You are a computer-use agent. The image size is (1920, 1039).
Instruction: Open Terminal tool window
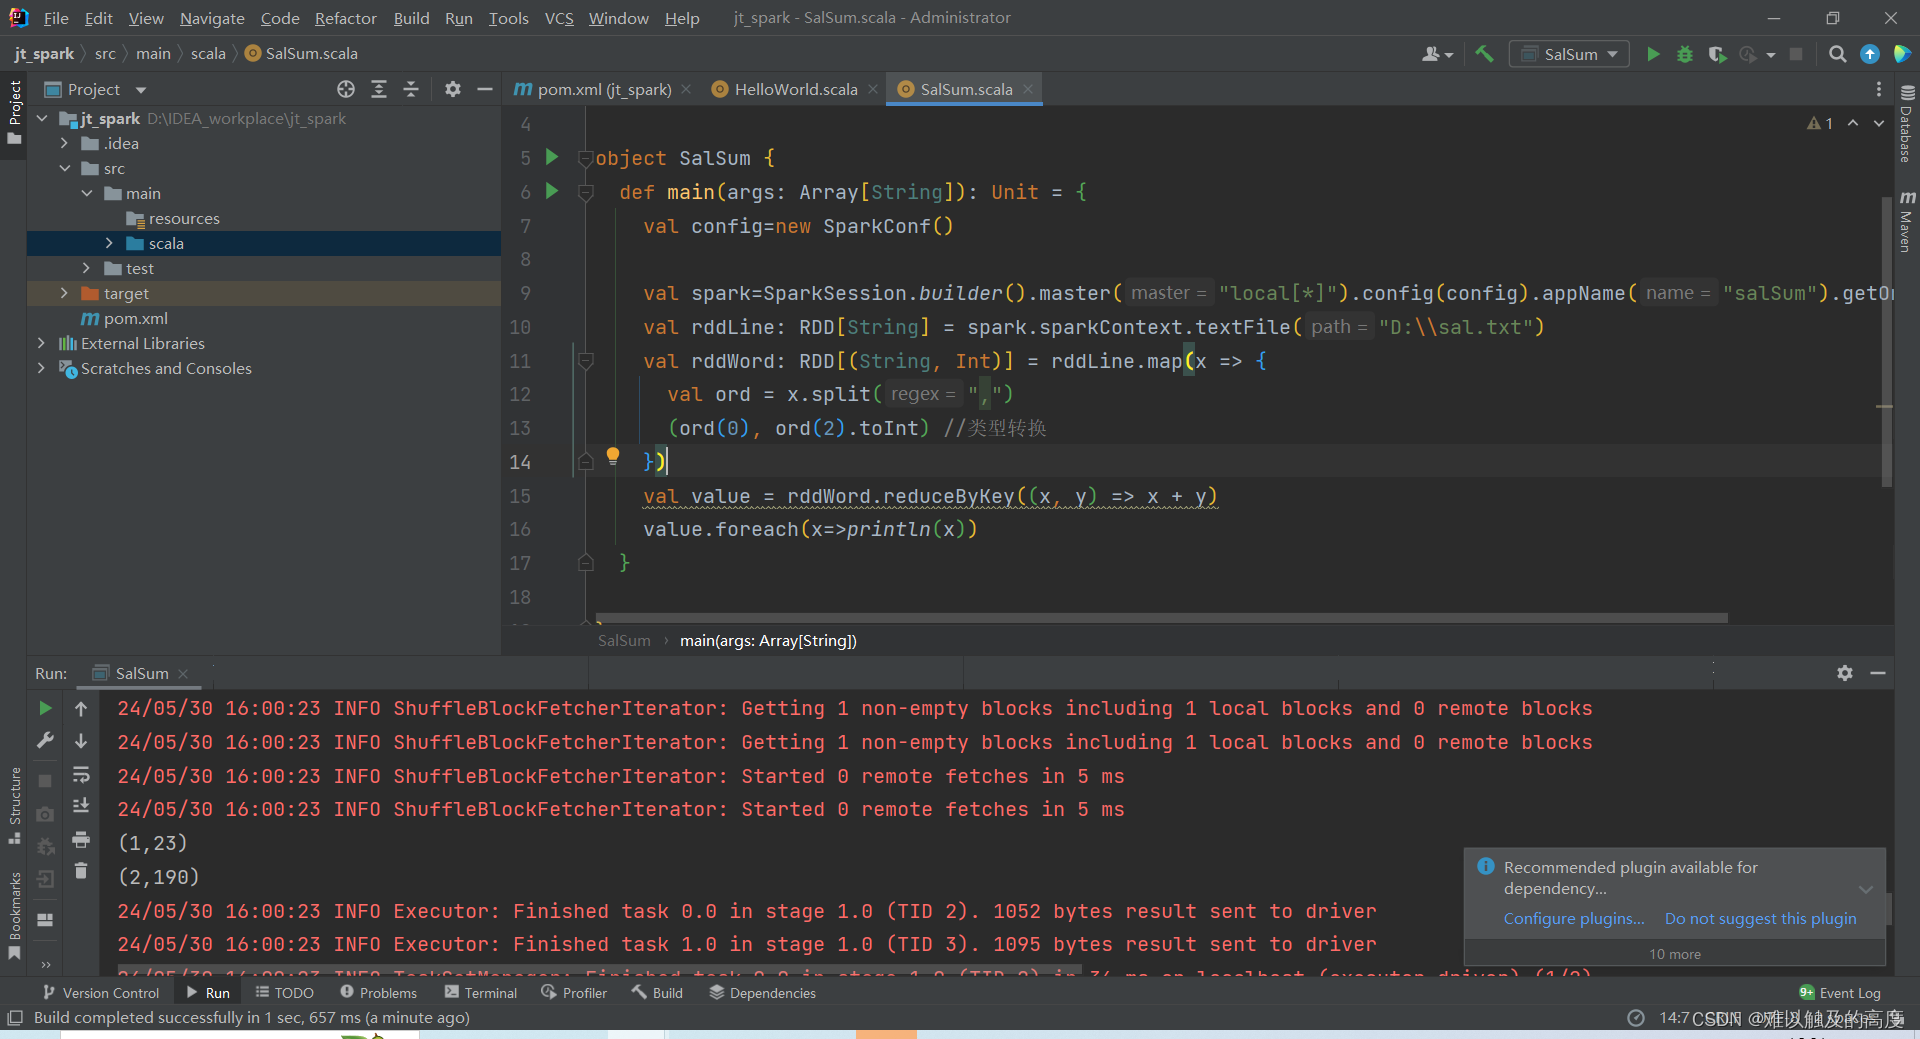coord(481,992)
